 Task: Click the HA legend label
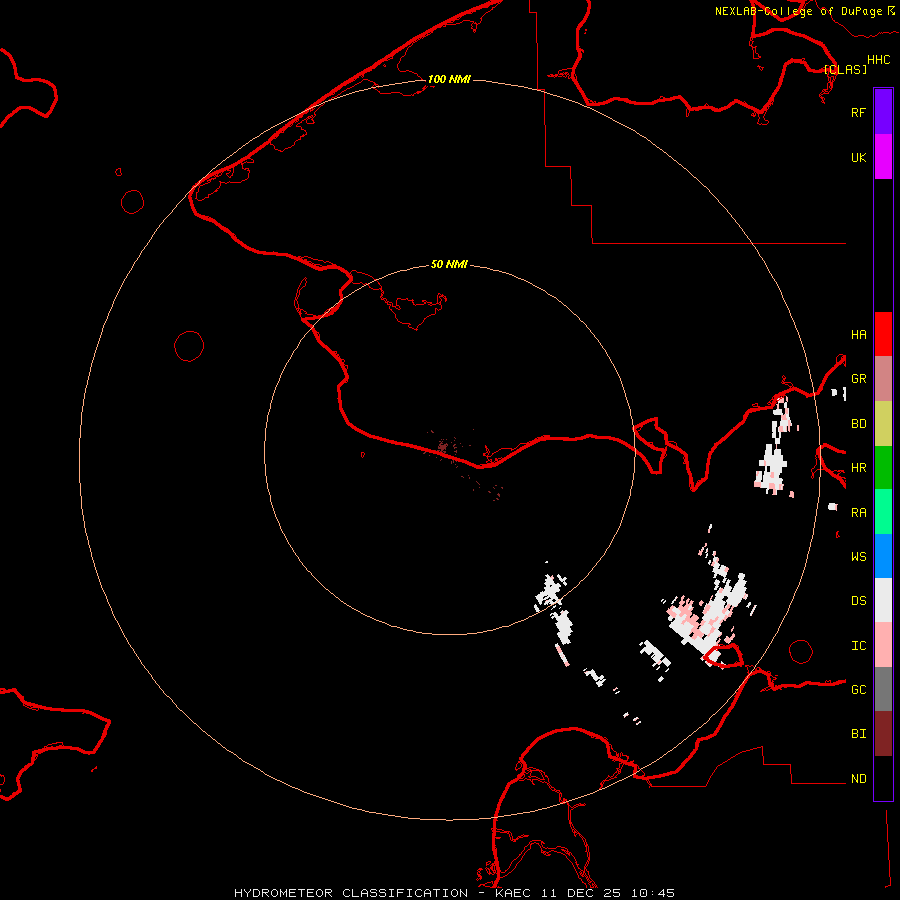tap(858, 334)
